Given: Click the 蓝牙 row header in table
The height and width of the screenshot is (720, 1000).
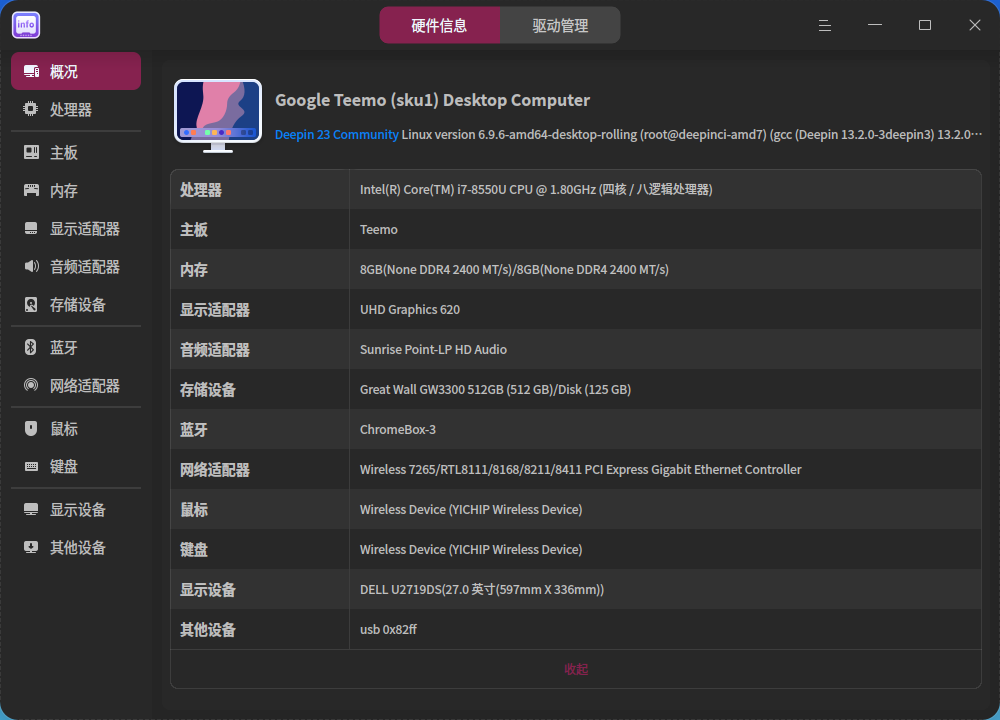Looking at the screenshot, I should point(194,430).
